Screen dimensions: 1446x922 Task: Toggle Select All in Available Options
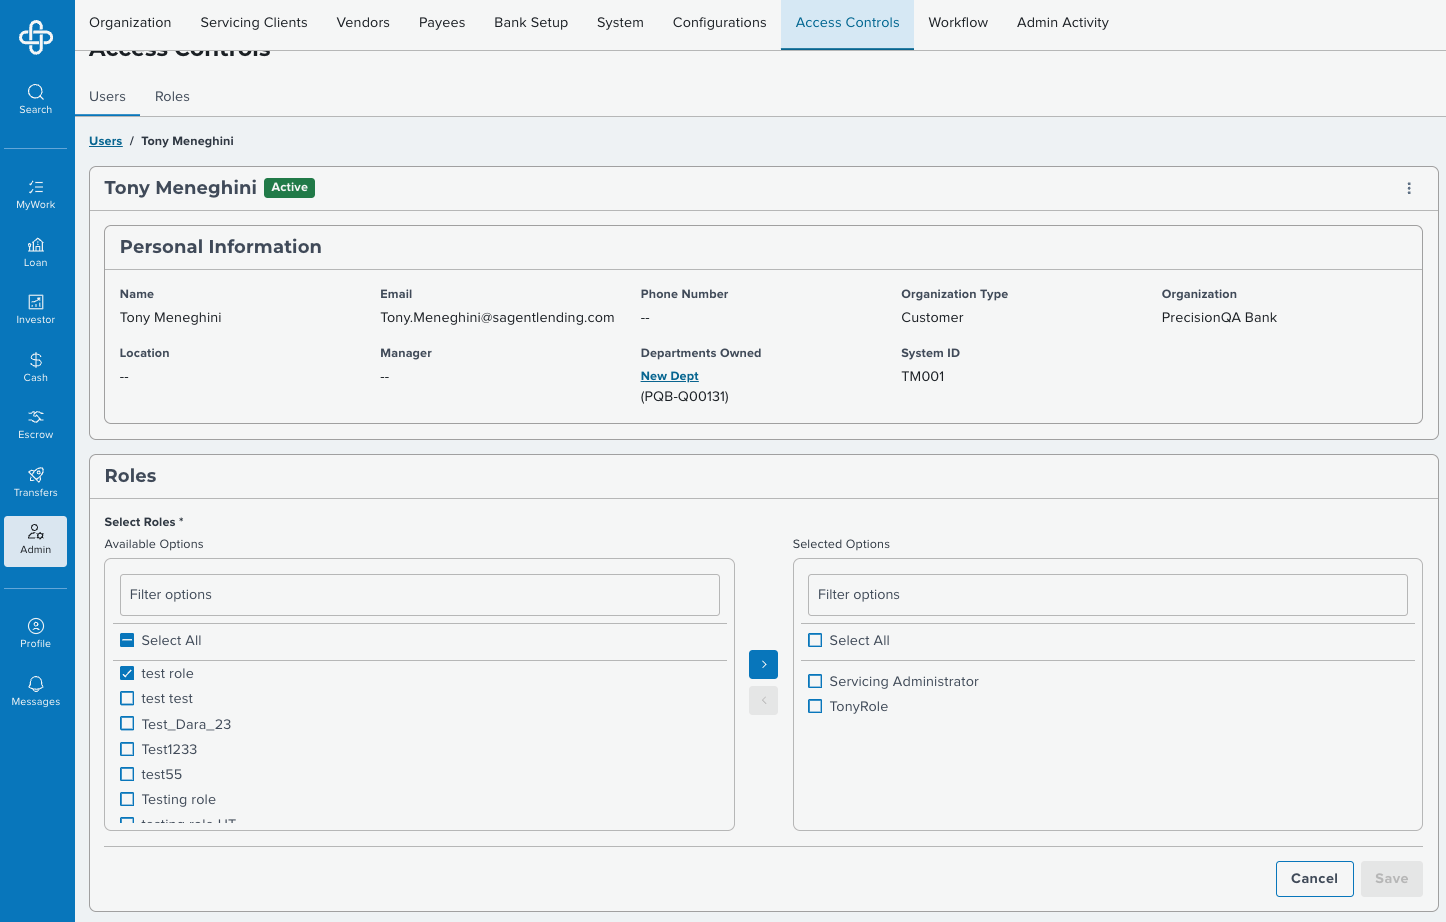[127, 640]
